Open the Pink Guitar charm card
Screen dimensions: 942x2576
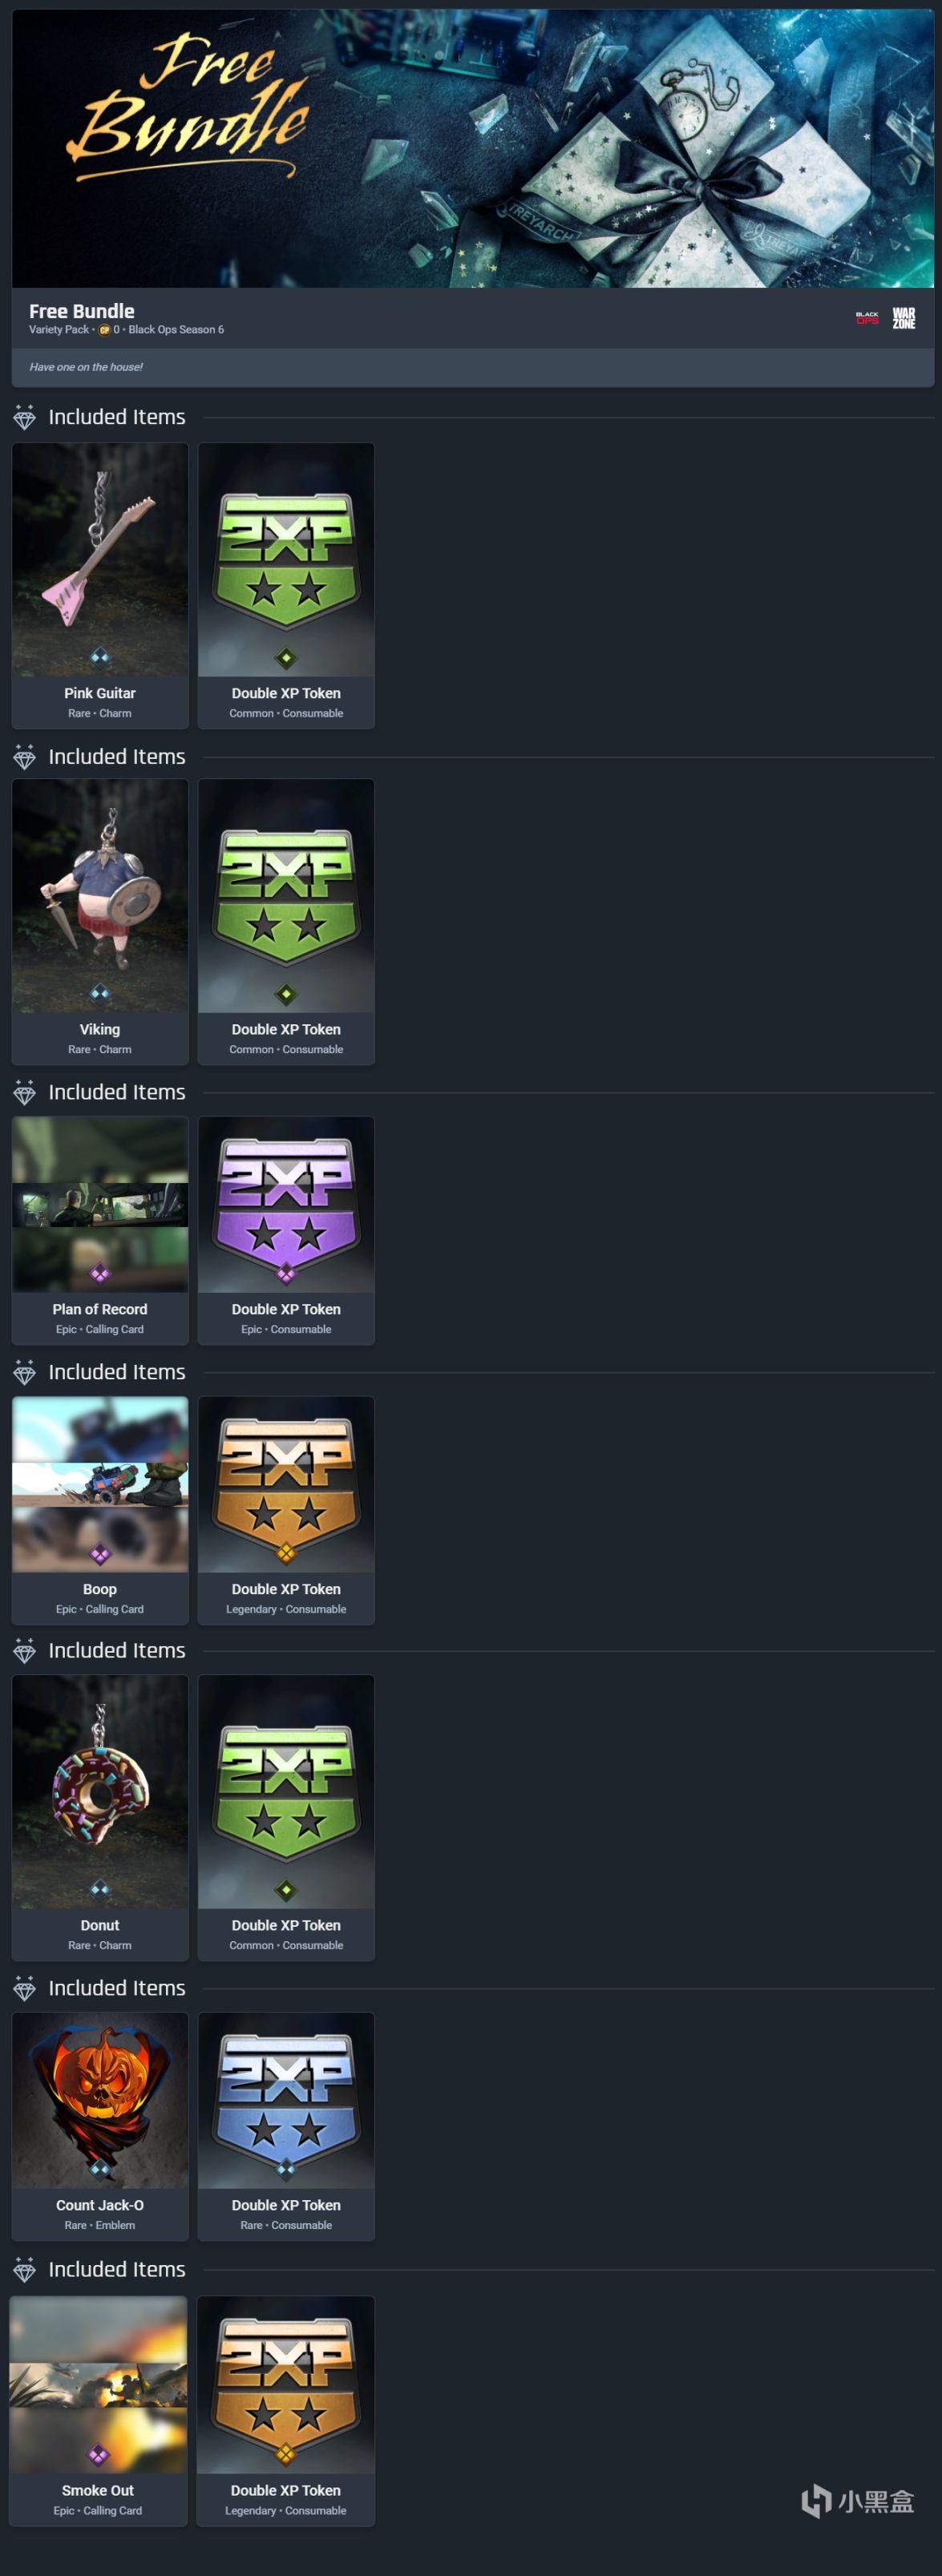click(x=100, y=586)
